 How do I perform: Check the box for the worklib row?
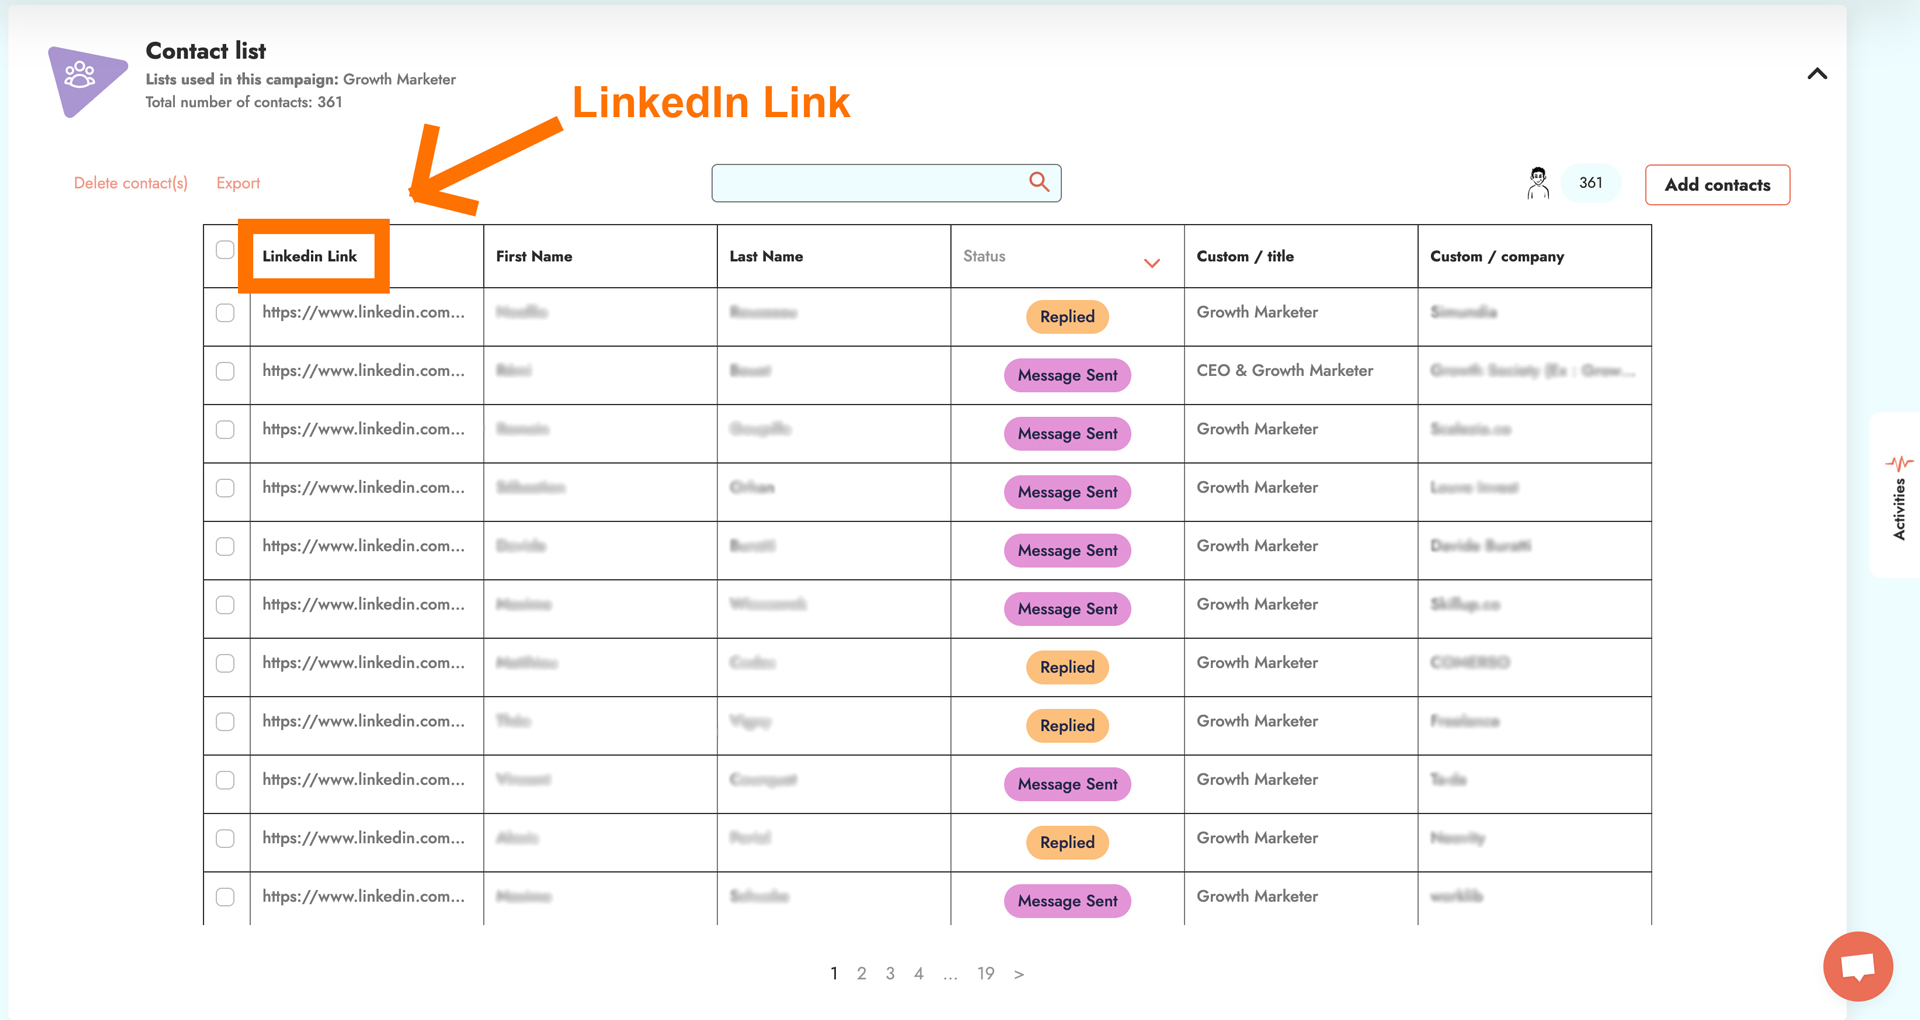pyautogui.click(x=225, y=897)
